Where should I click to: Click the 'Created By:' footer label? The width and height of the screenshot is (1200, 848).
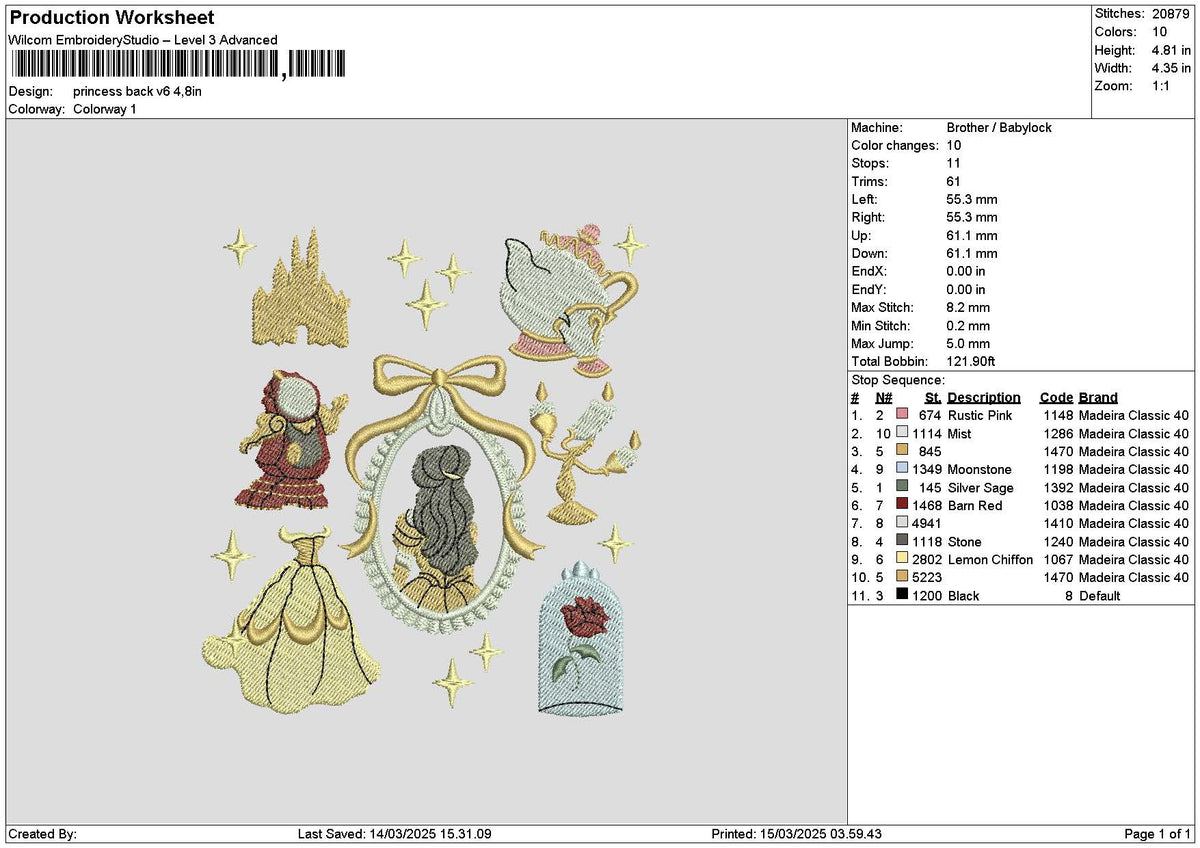42,834
